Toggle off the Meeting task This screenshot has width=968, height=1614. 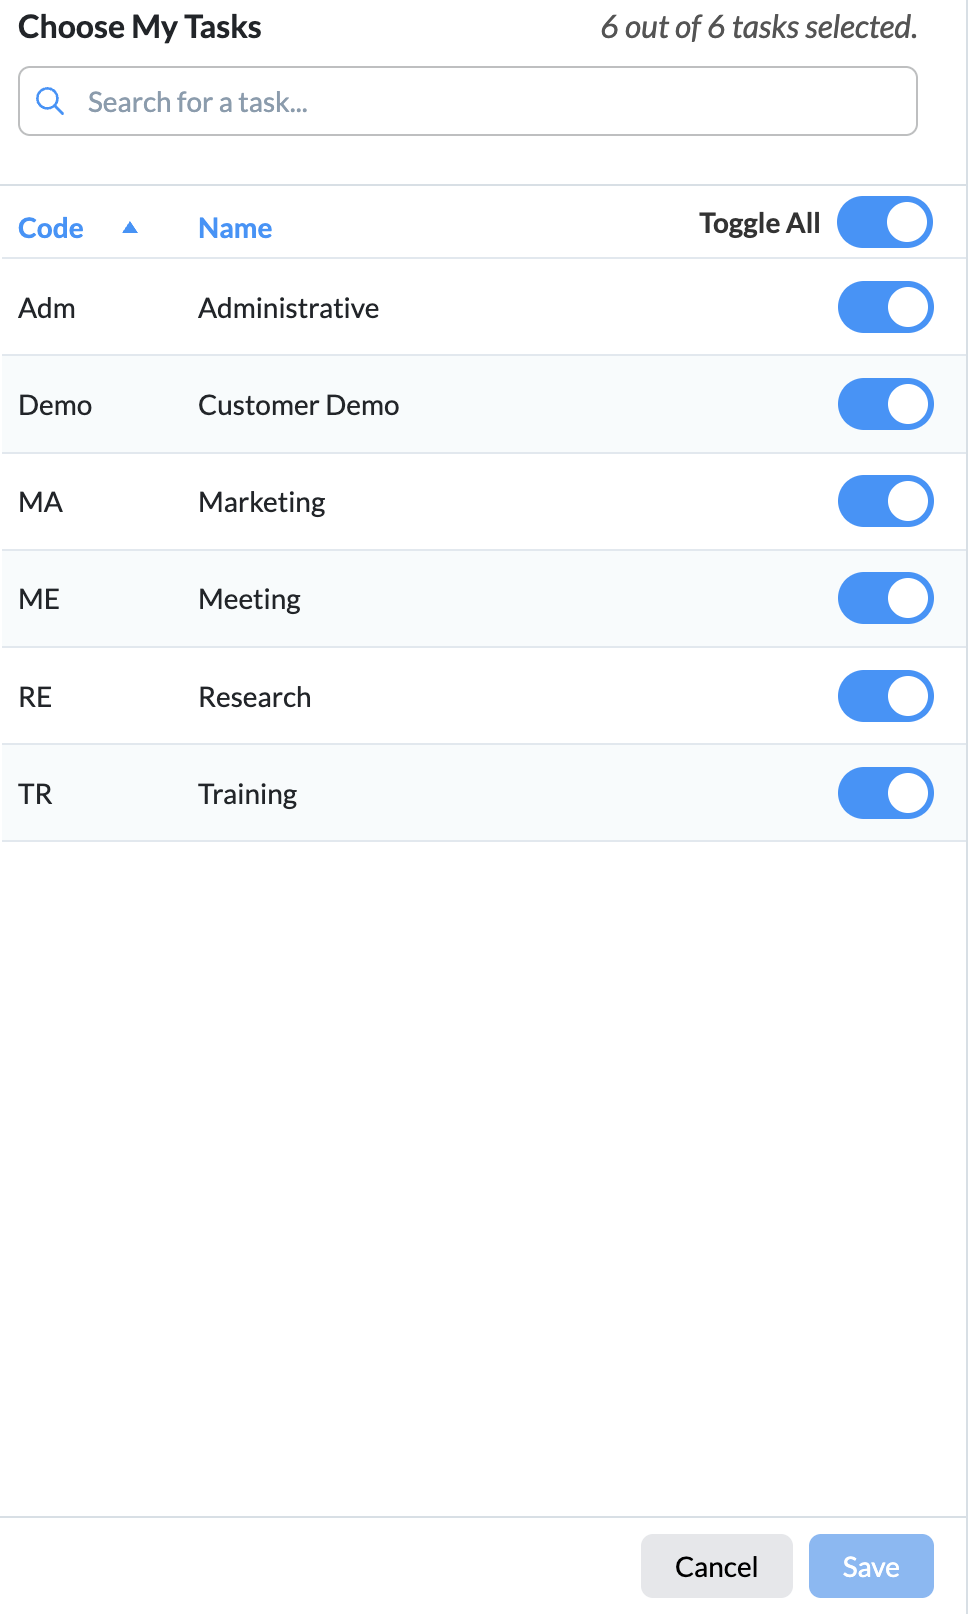point(884,598)
